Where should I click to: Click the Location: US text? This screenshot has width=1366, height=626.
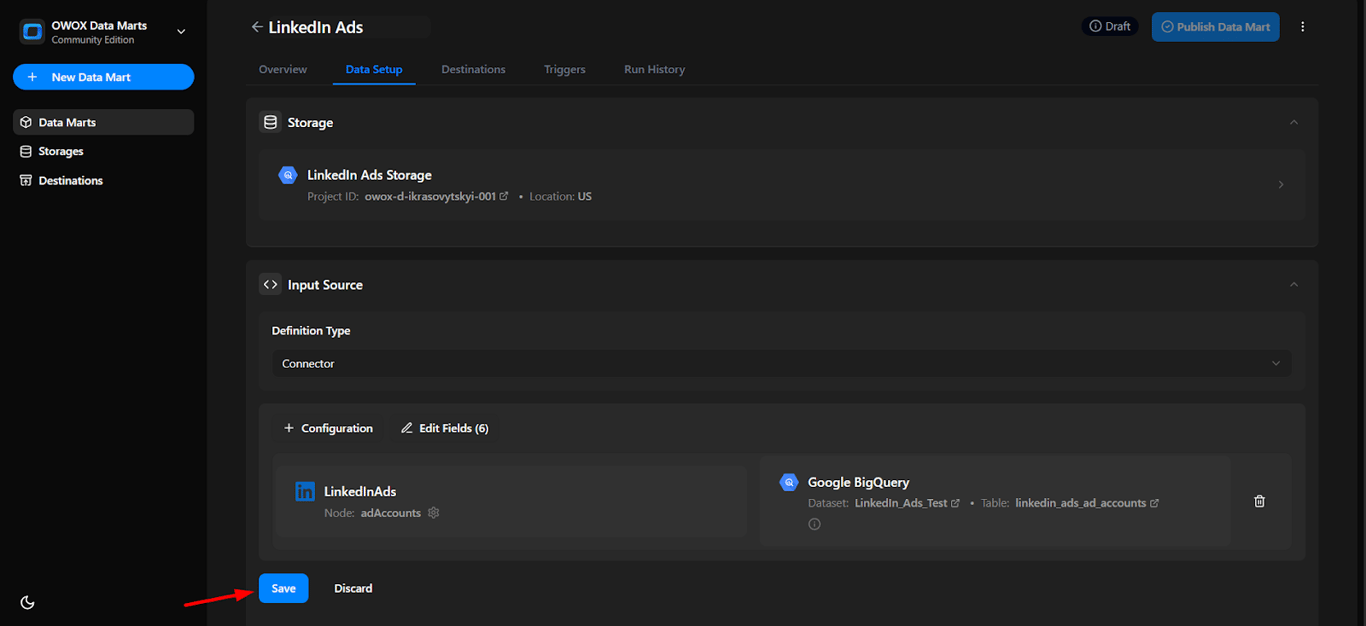[x=560, y=197]
